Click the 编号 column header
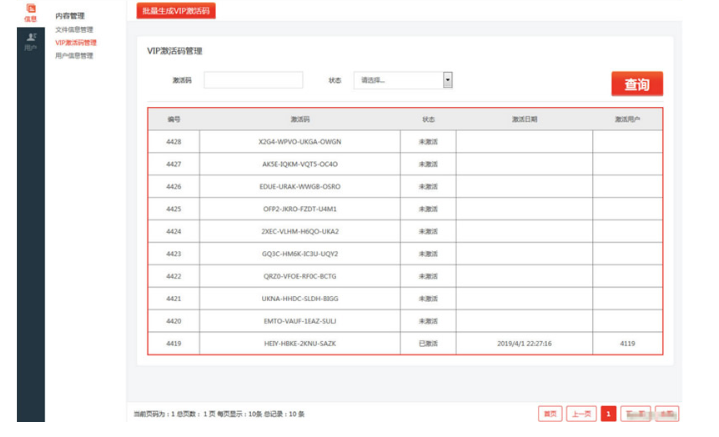Image resolution: width=719 pixels, height=437 pixels. coord(173,119)
